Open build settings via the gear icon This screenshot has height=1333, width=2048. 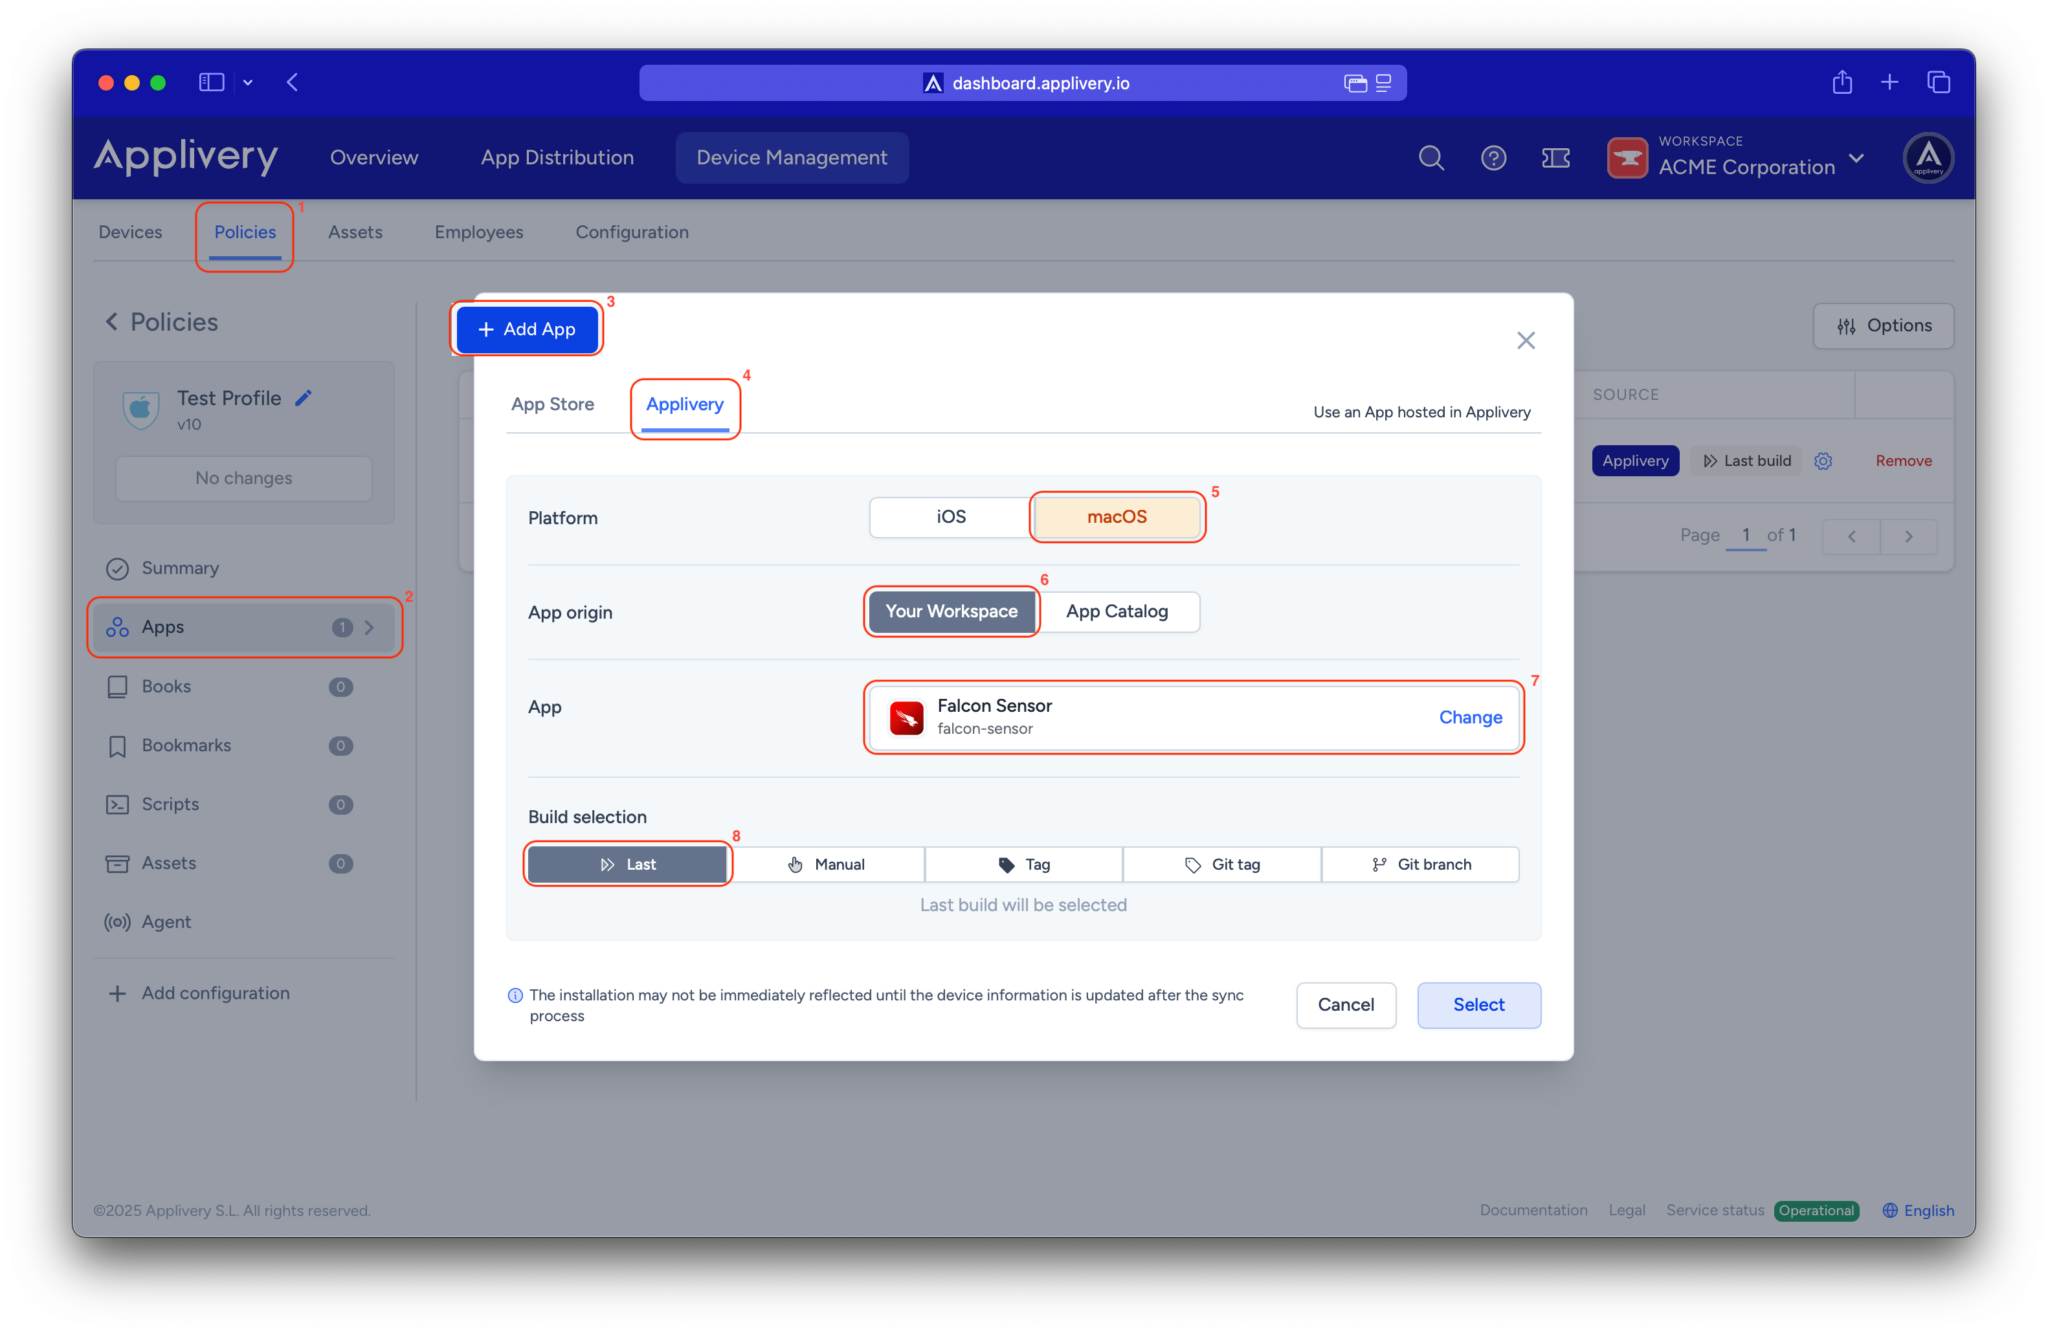(1823, 460)
